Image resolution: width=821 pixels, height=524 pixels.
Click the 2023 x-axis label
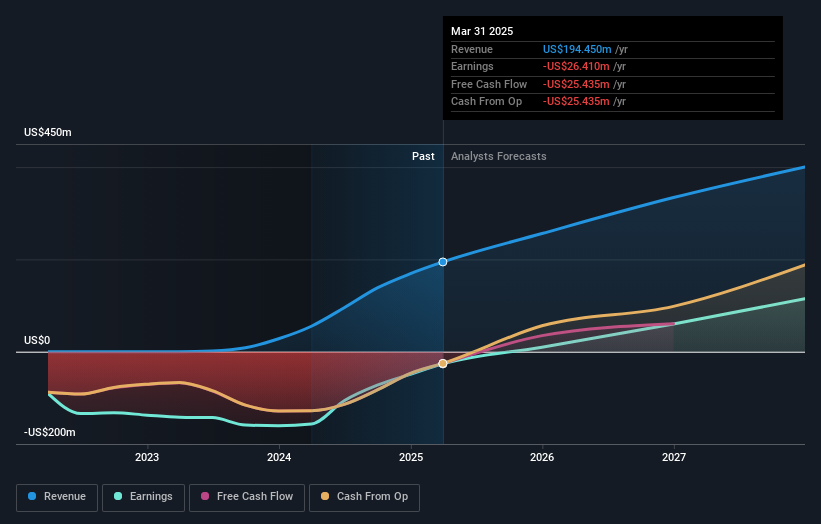147,457
